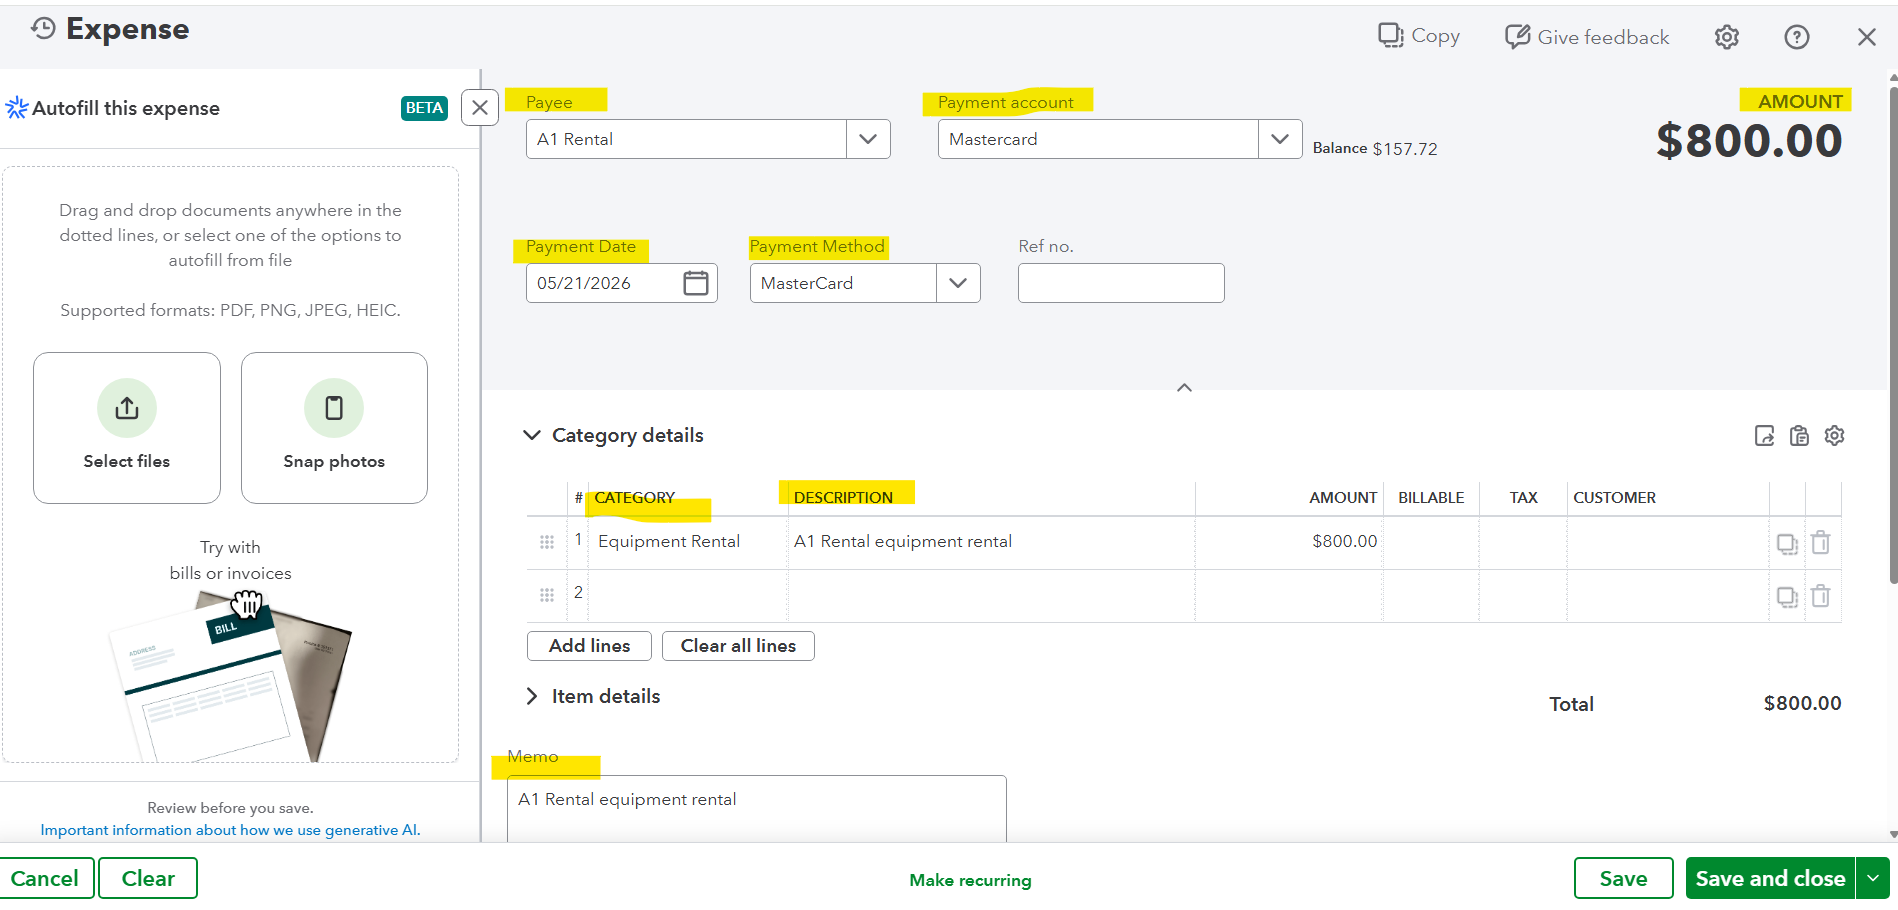Click the CATEGORY column header
Screen dimensions: 1898x910
pos(634,498)
